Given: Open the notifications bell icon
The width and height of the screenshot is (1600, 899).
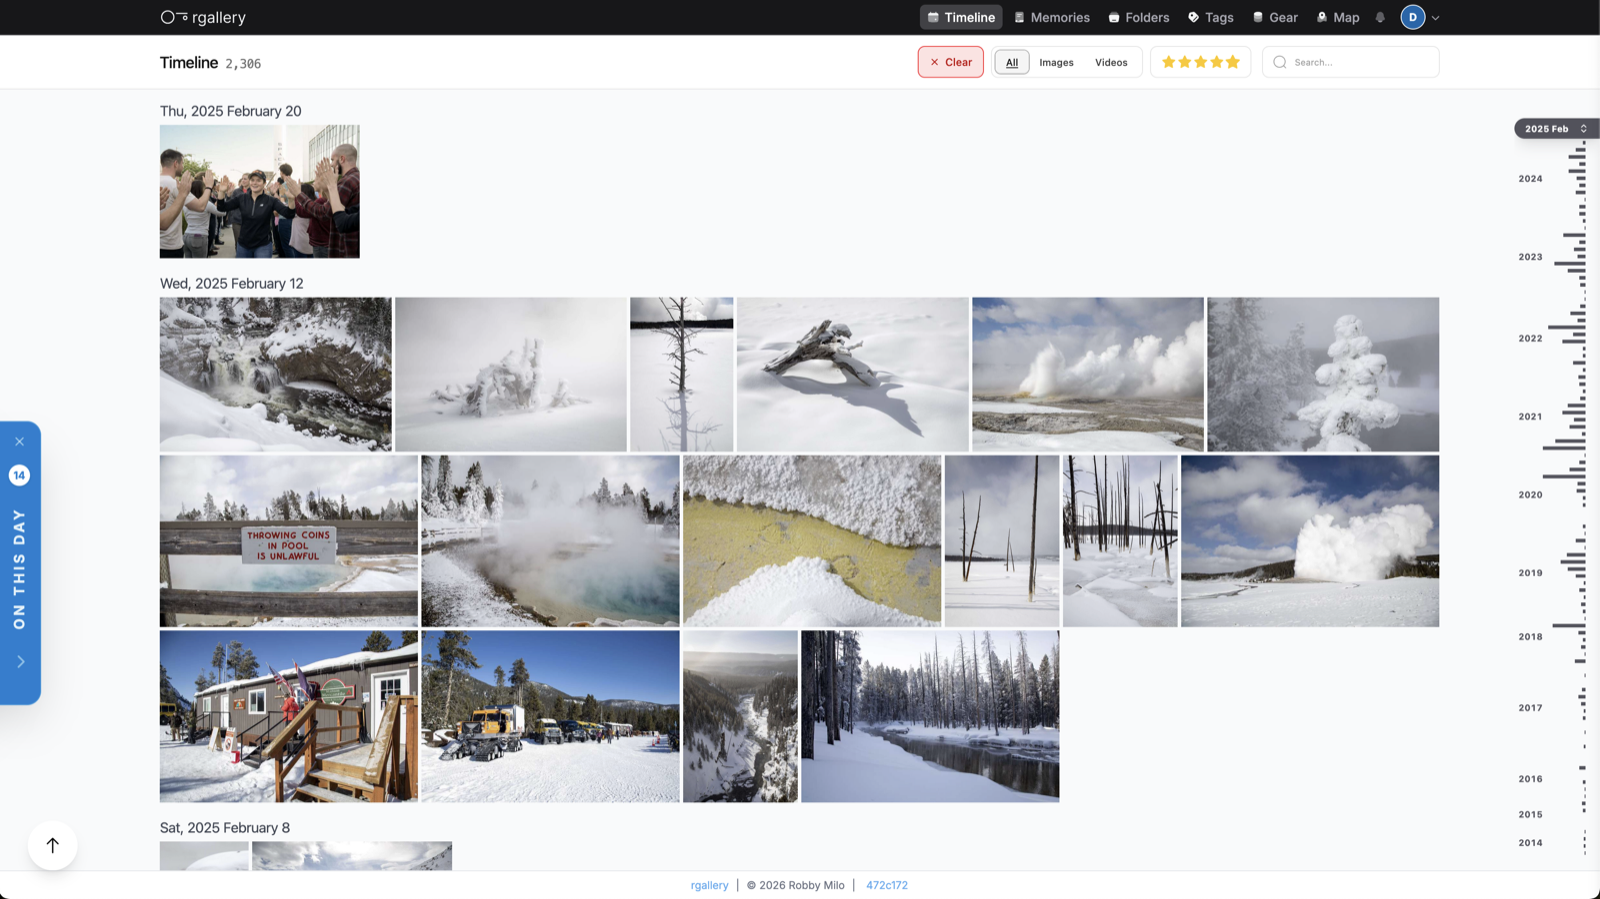Looking at the screenshot, I should [1380, 18].
